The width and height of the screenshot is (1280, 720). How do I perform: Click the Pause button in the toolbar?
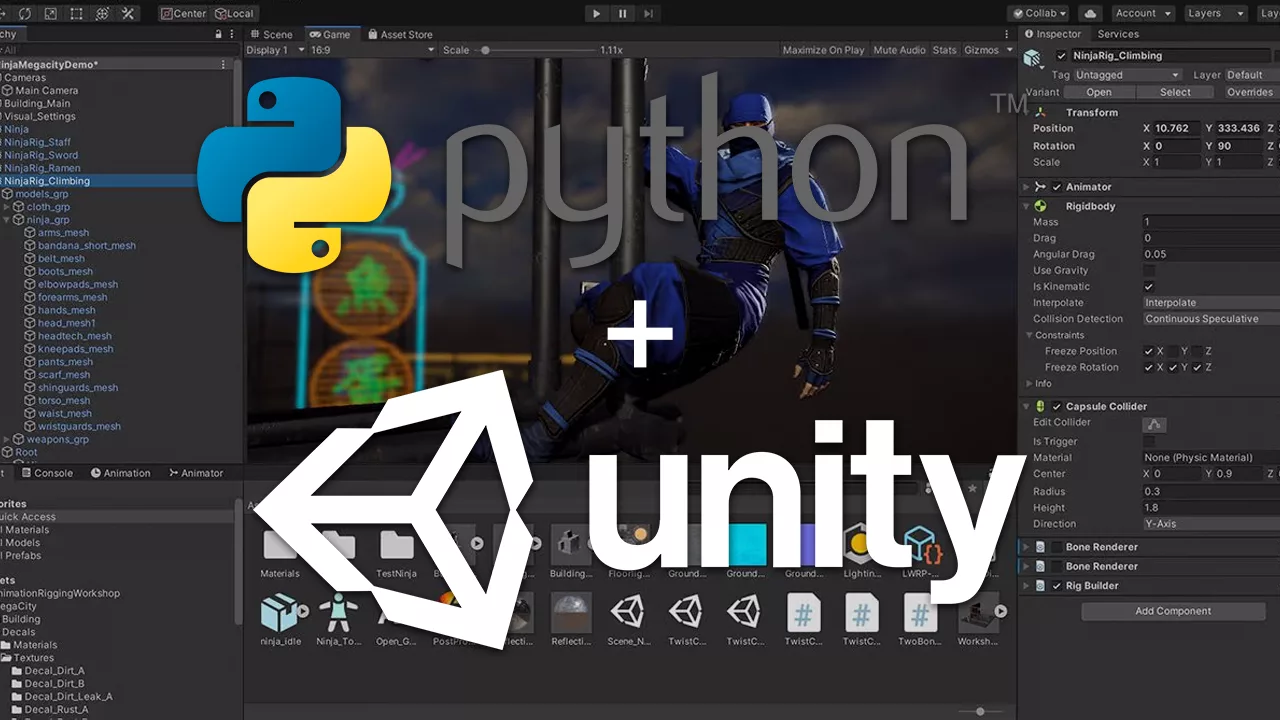(622, 13)
